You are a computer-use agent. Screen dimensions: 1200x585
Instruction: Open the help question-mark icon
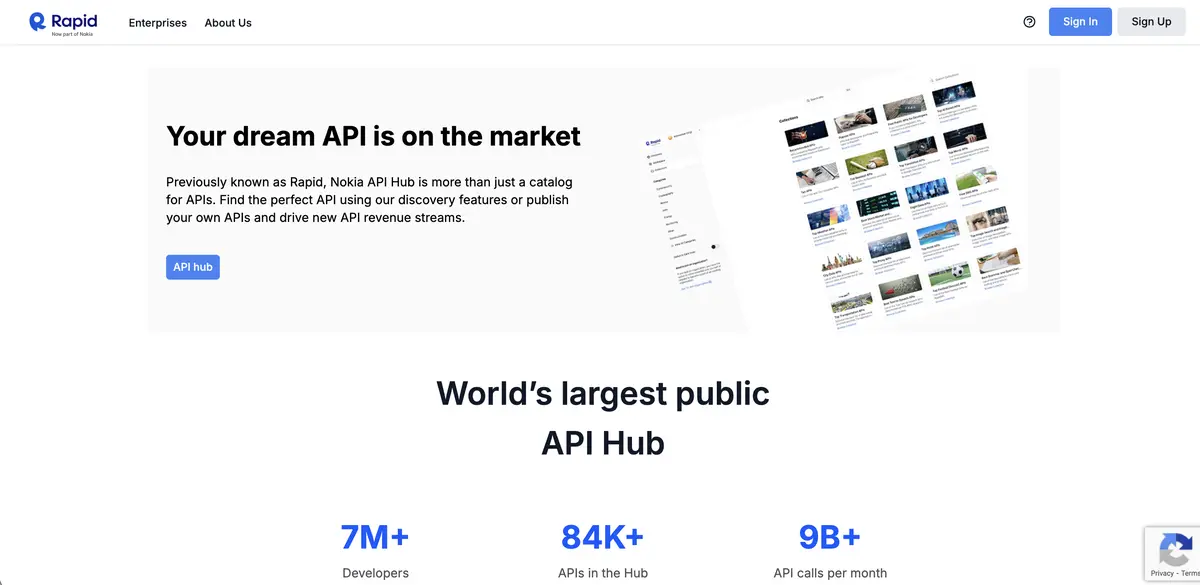(x=1029, y=21)
